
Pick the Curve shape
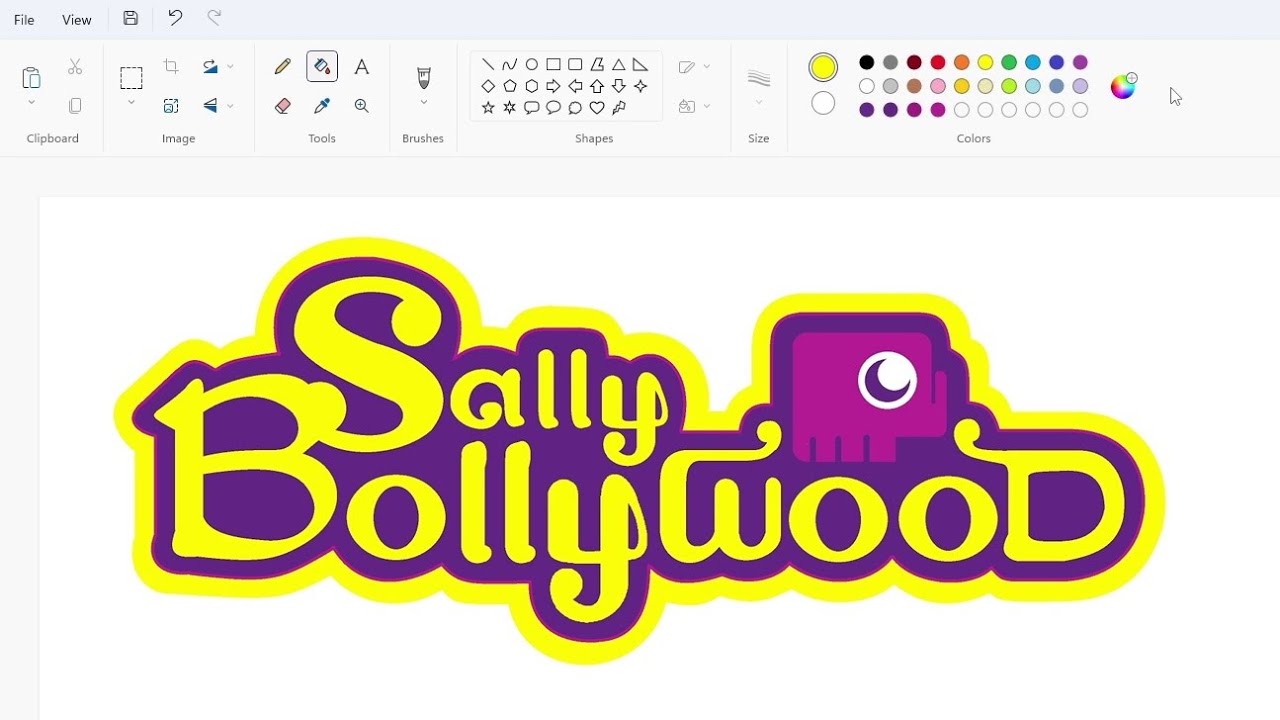(x=510, y=64)
